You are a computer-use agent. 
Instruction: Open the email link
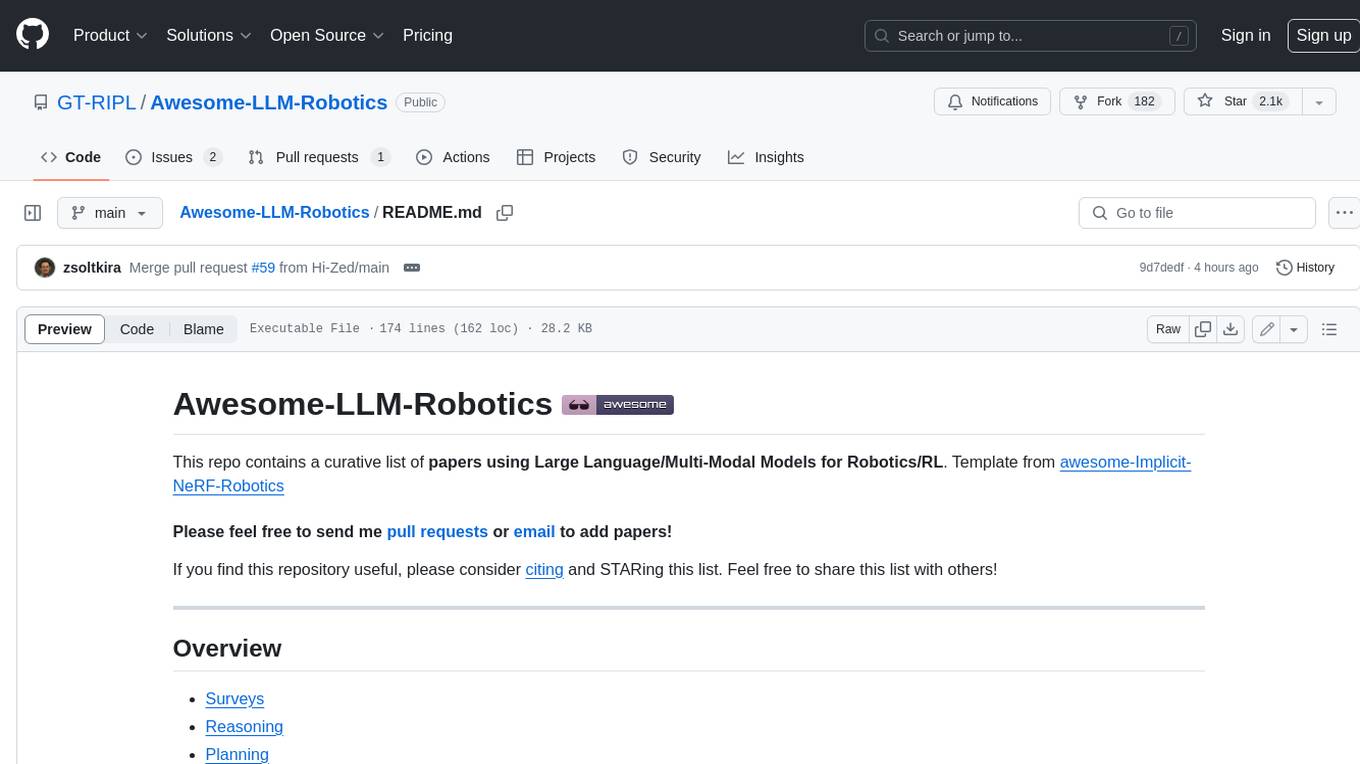click(x=534, y=532)
